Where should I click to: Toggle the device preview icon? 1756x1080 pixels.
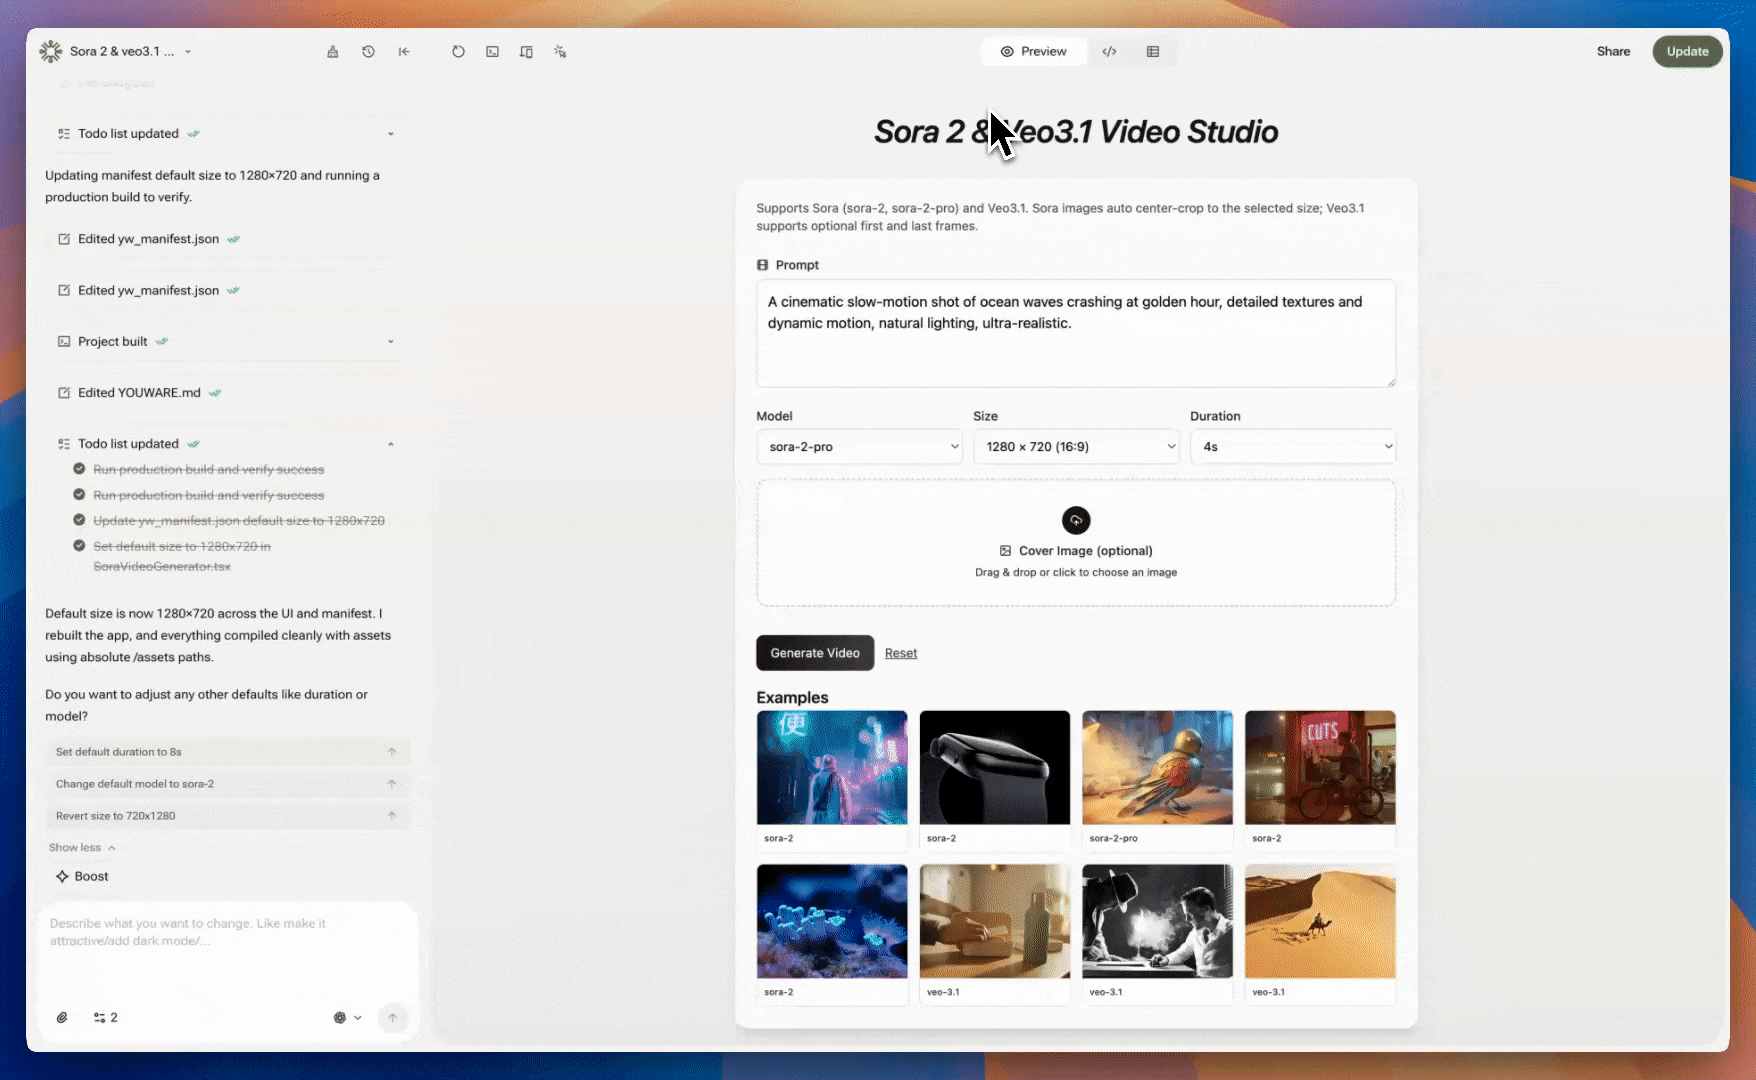(526, 51)
